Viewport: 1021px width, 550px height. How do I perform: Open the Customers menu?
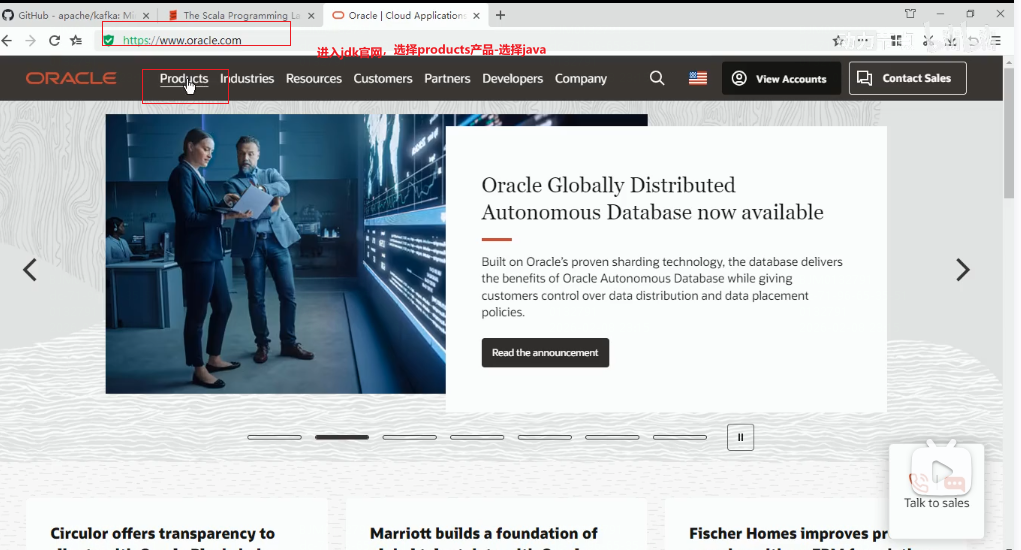[383, 79]
